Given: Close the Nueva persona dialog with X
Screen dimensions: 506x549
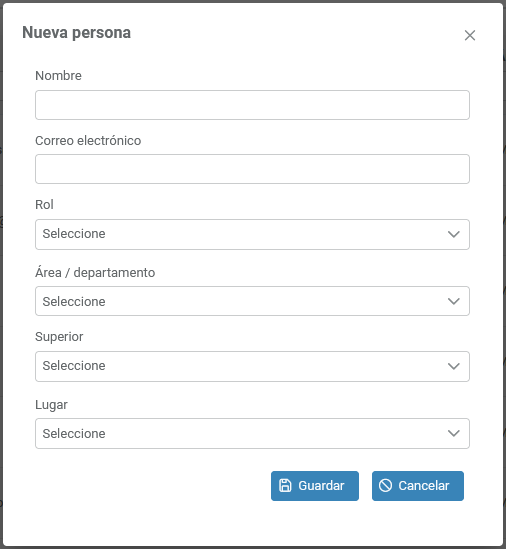Looking at the screenshot, I should pyautogui.click(x=470, y=35).
